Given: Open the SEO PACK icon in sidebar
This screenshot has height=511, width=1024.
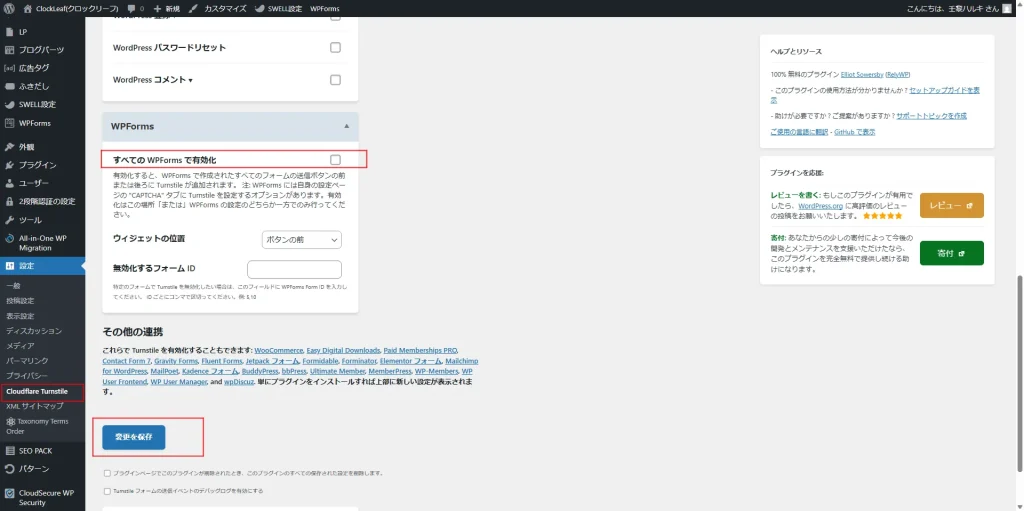Looking at the screenshot, I should click(x=10, y=451).
